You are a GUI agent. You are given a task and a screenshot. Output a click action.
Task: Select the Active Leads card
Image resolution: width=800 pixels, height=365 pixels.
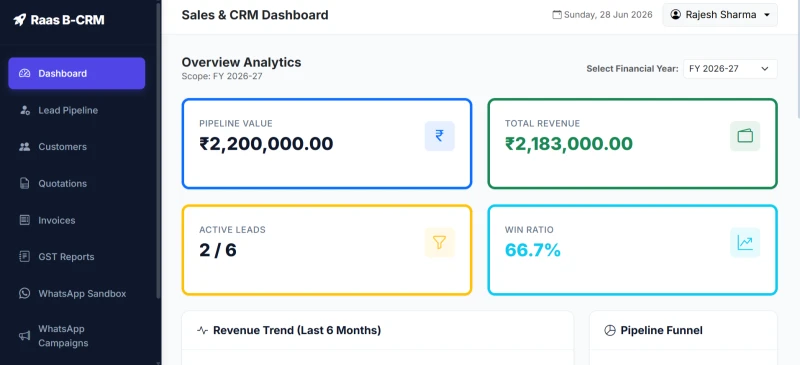[327, 250]
